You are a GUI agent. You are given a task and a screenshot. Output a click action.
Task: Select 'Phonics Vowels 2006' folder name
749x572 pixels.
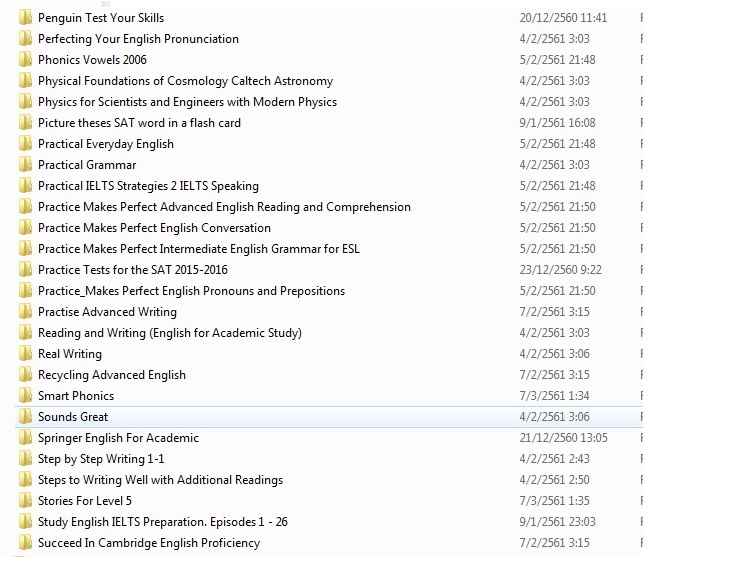[x=92, y=60]
